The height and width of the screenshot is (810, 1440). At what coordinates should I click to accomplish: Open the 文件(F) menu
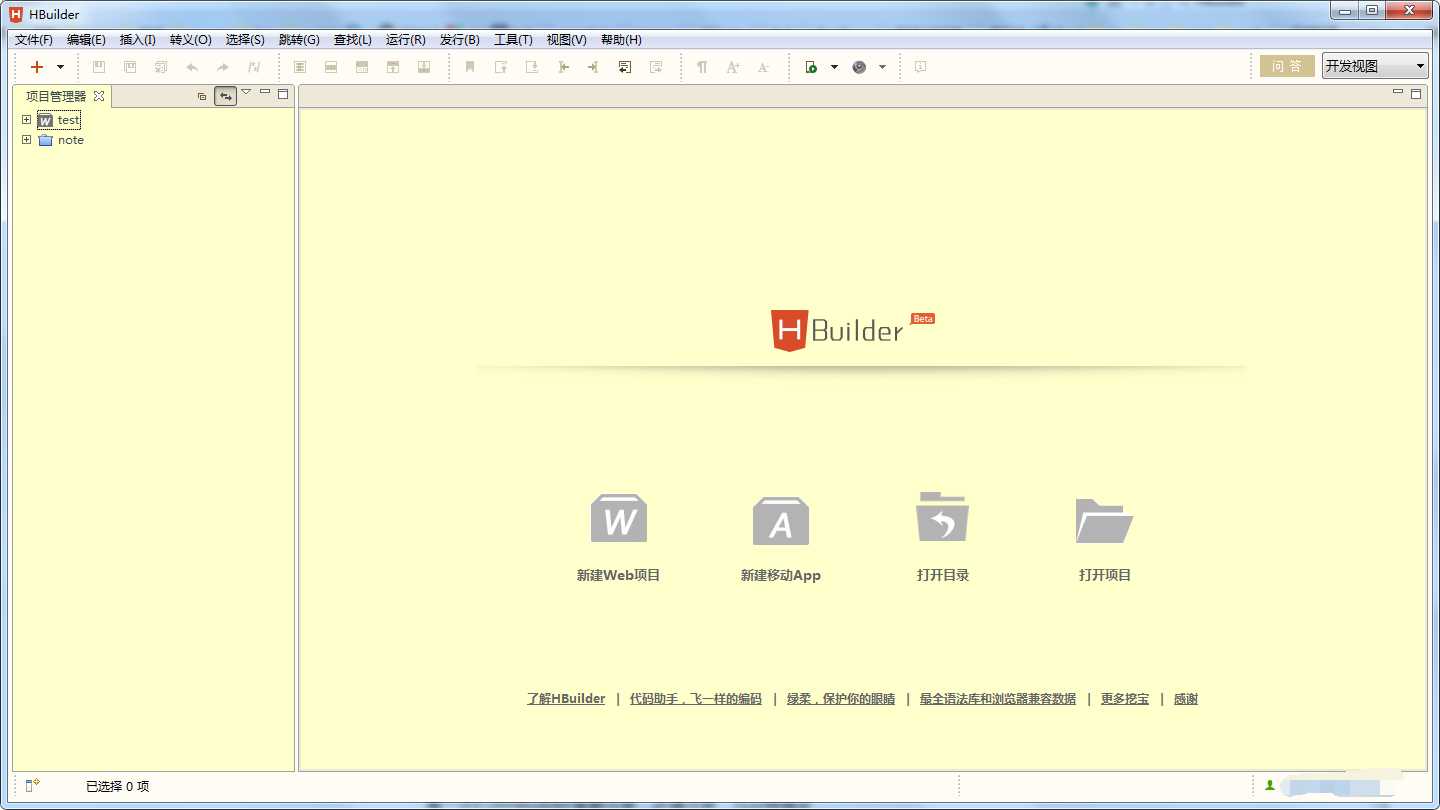(34, 40)
